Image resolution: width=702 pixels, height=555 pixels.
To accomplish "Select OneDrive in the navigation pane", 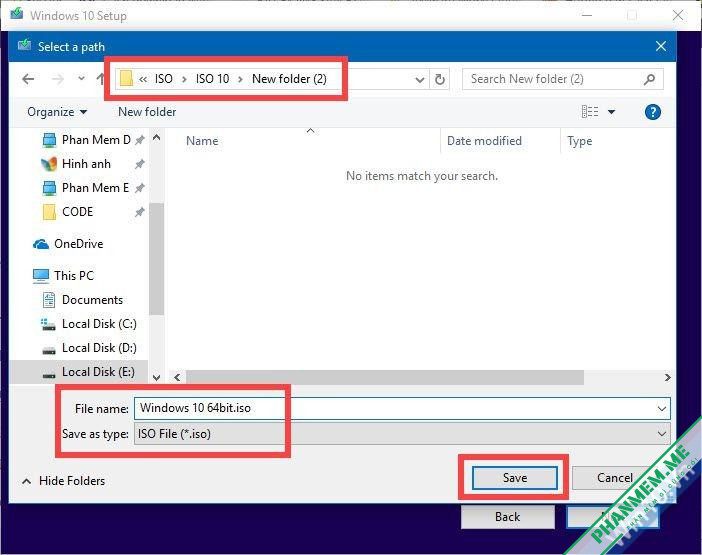I will click(68, 244).
